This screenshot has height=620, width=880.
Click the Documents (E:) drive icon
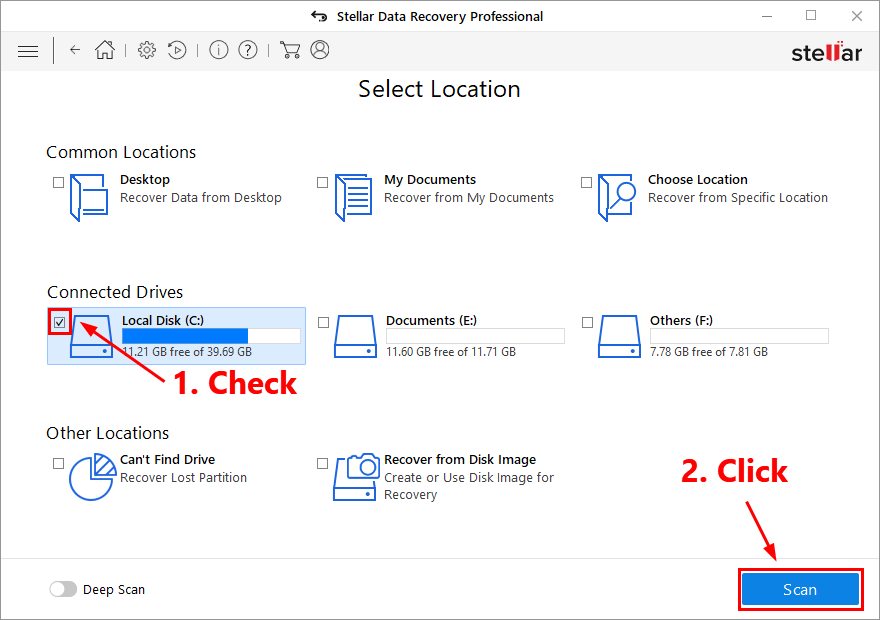[355, 336]
